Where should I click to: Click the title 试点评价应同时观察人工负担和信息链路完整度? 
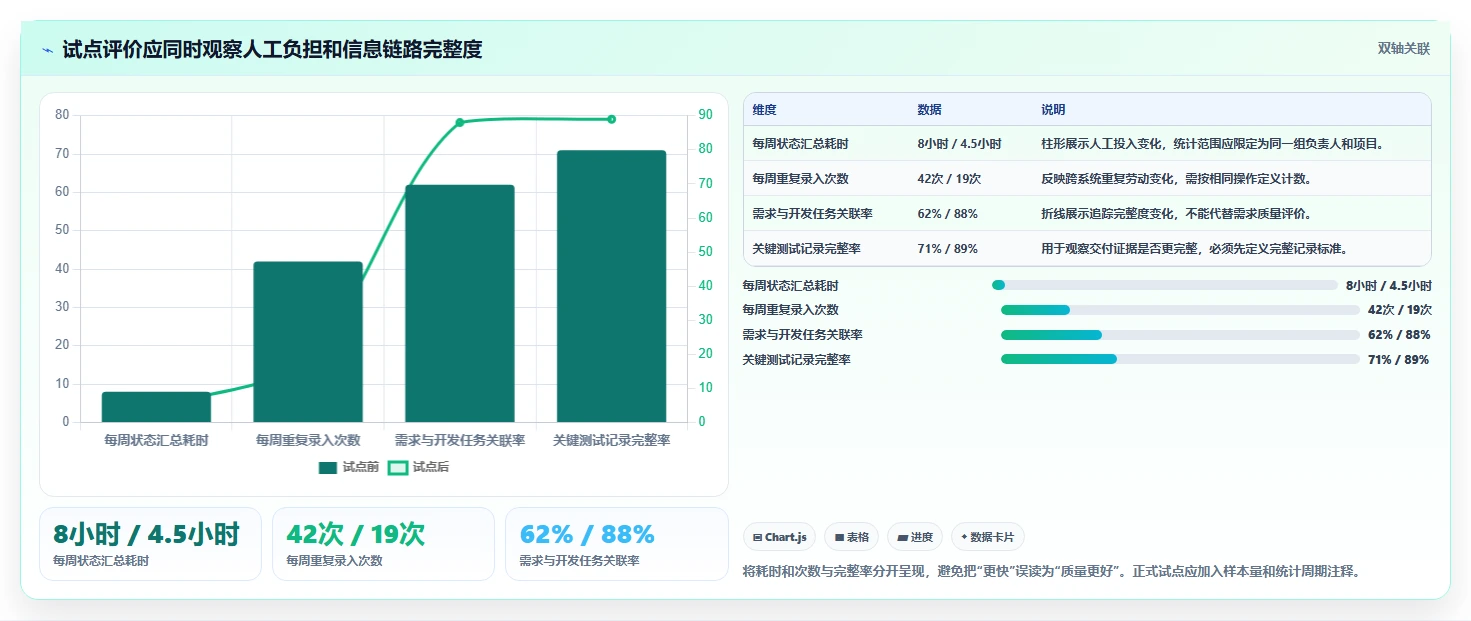pyautogui.click(x=272, y=50)
